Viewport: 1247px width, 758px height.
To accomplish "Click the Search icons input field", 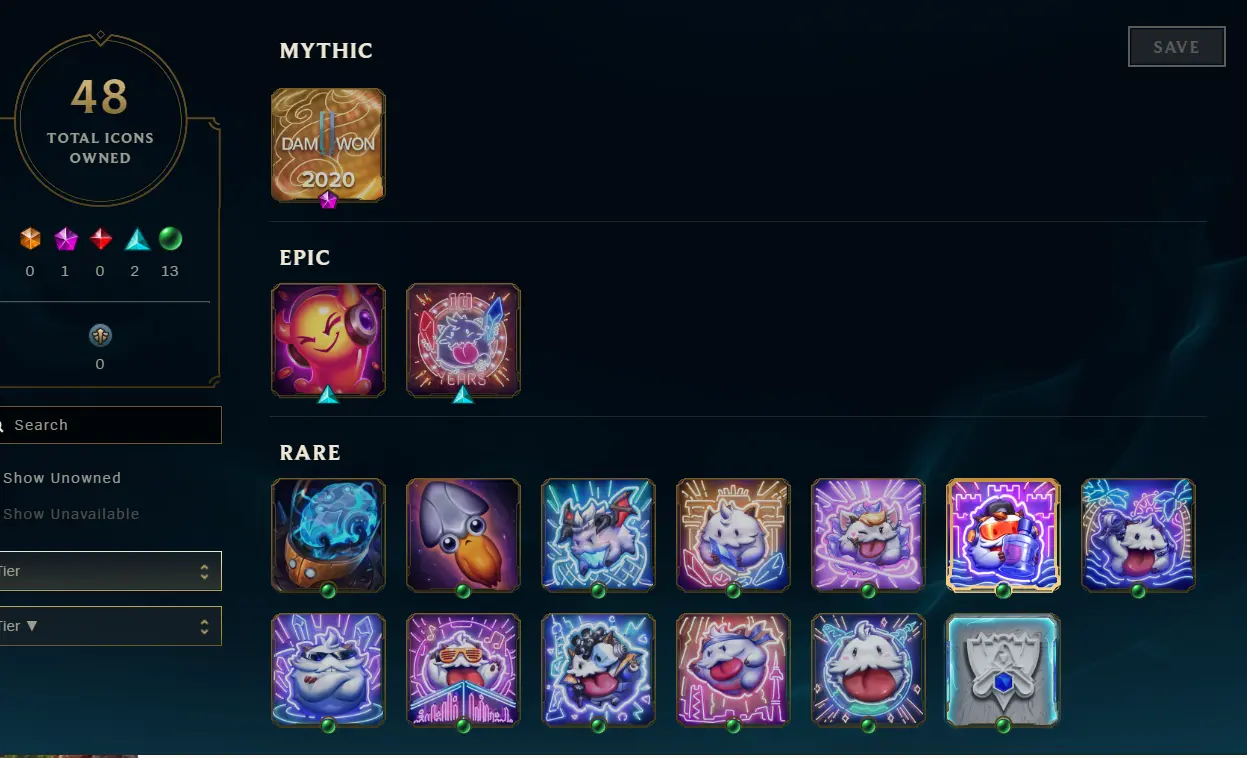I will 110,425.
